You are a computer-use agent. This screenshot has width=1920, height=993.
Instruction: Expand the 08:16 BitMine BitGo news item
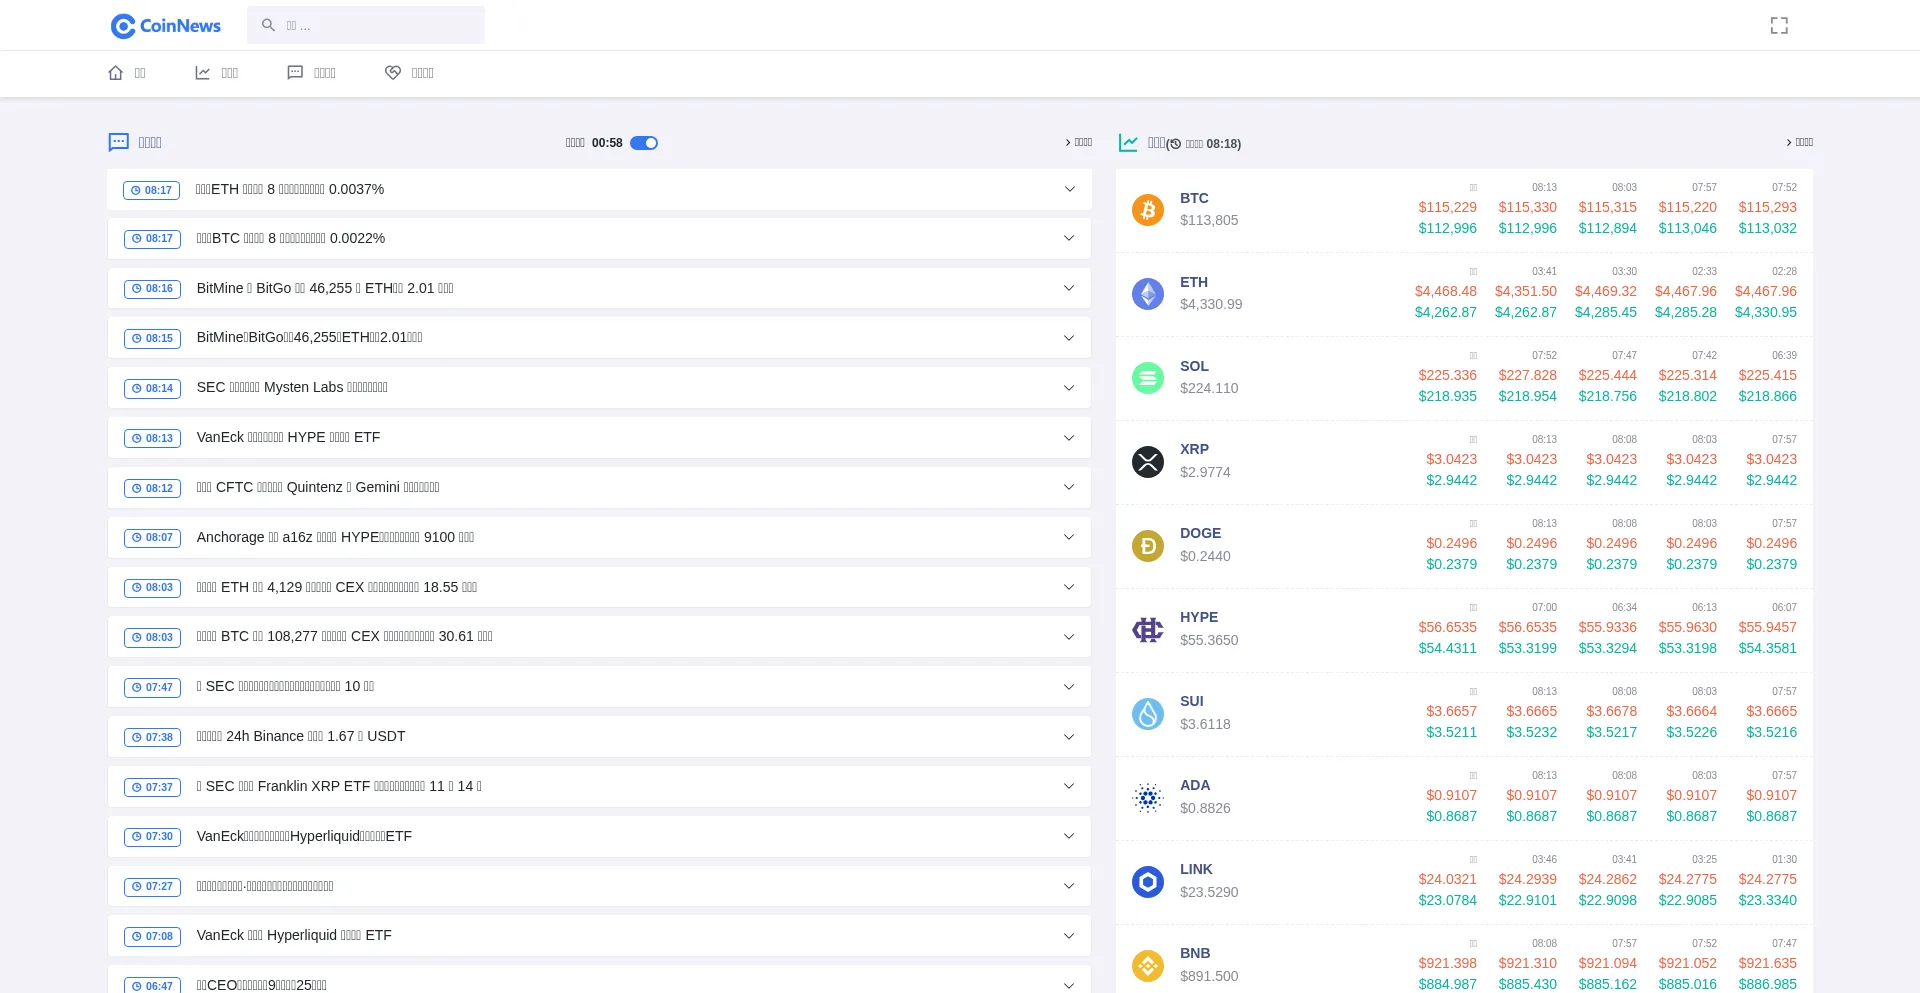pyautogui.click(x=1069, y=288)
